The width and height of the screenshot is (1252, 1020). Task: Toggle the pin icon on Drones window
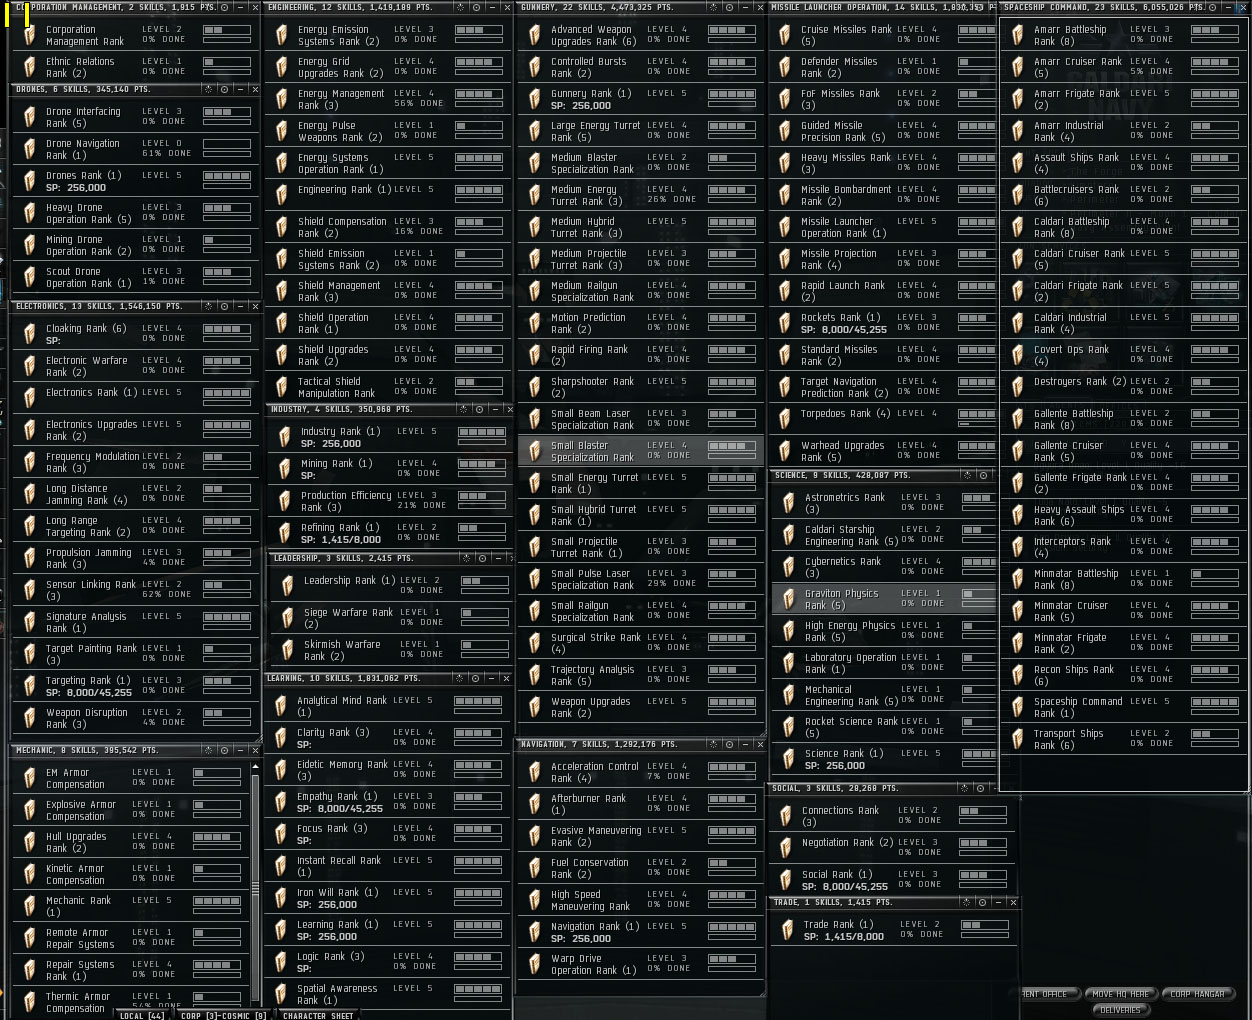click(x=208, y=89)
